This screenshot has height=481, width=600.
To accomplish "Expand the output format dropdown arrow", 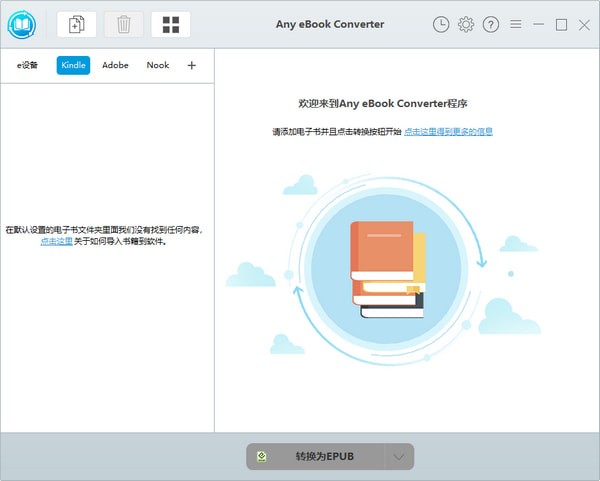I will point(399,457).
